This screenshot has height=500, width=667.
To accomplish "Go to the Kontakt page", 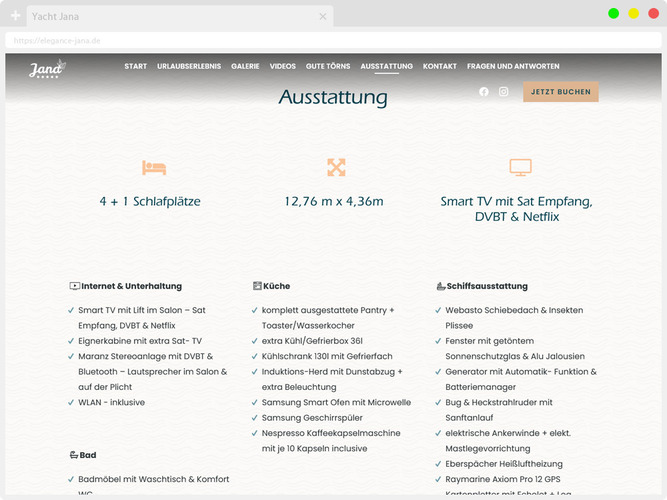I will coord(440,67).
